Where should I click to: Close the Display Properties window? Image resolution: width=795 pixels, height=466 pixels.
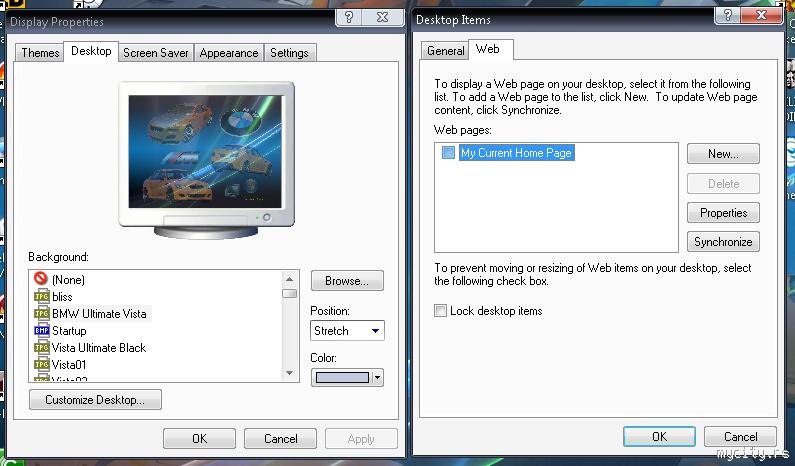(x=383, y=18)
